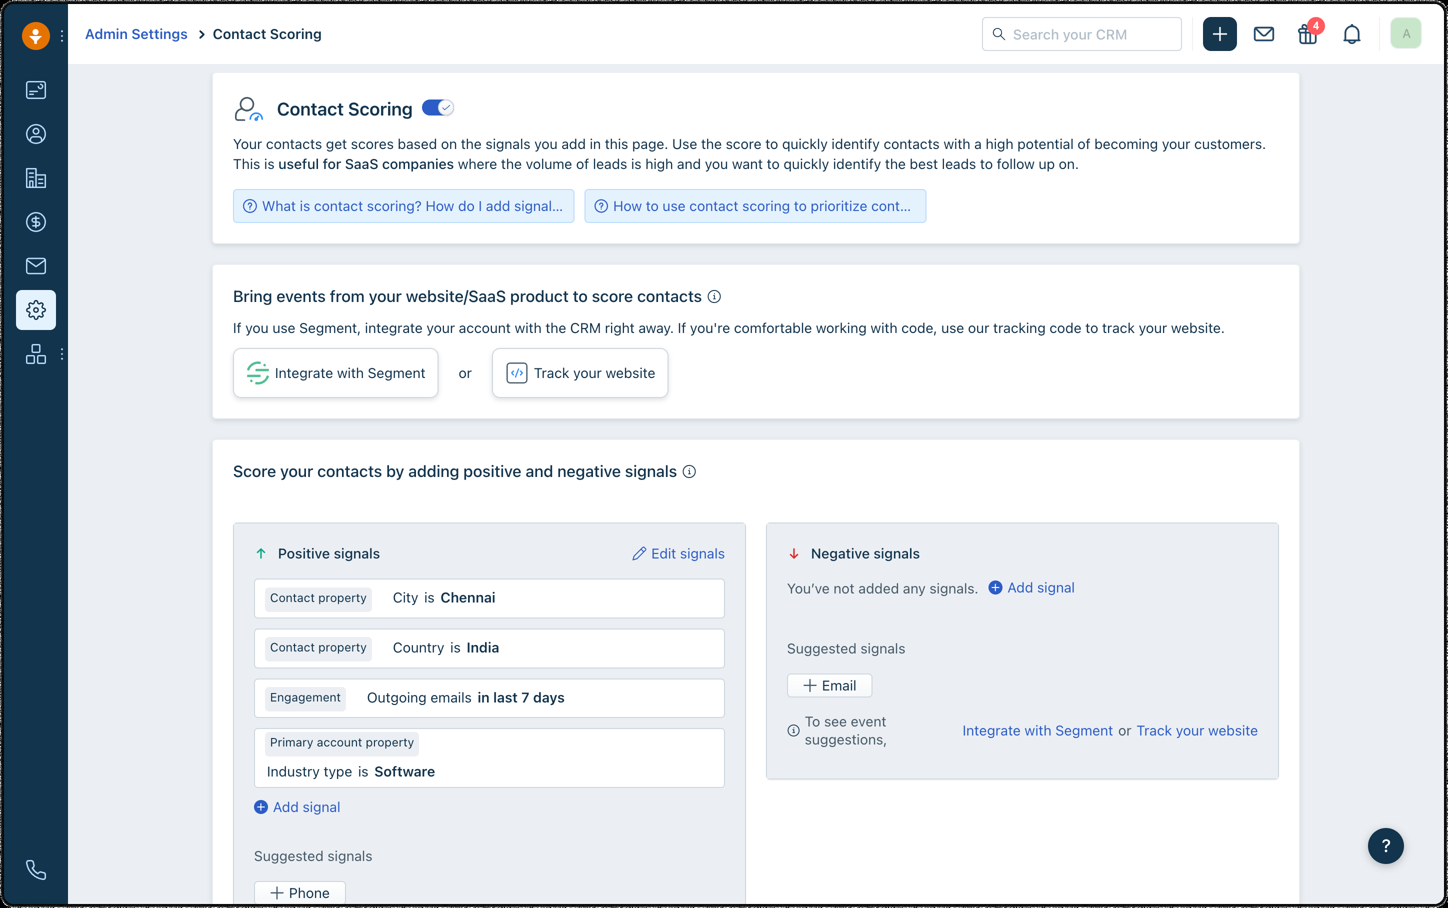Click the help question mark bubble
Image resolution: width=1448 pixels, height=908 pixels.
1386,846
